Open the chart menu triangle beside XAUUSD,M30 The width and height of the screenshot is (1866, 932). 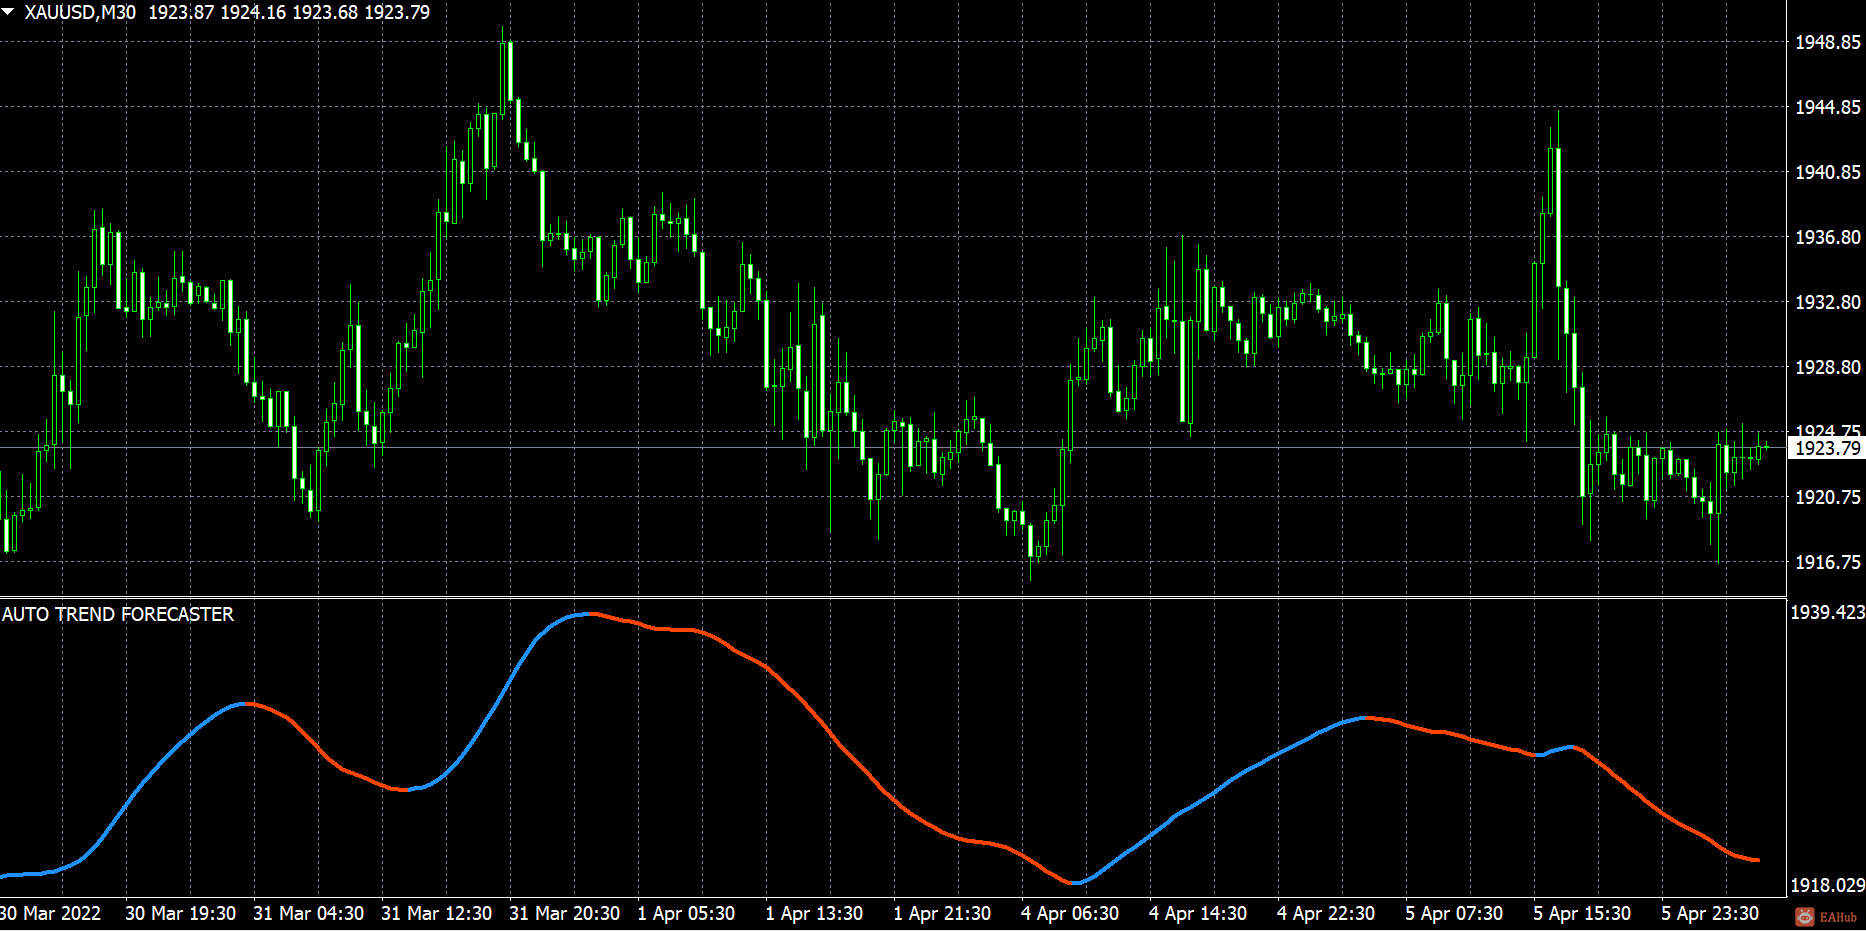pos(9,12)
